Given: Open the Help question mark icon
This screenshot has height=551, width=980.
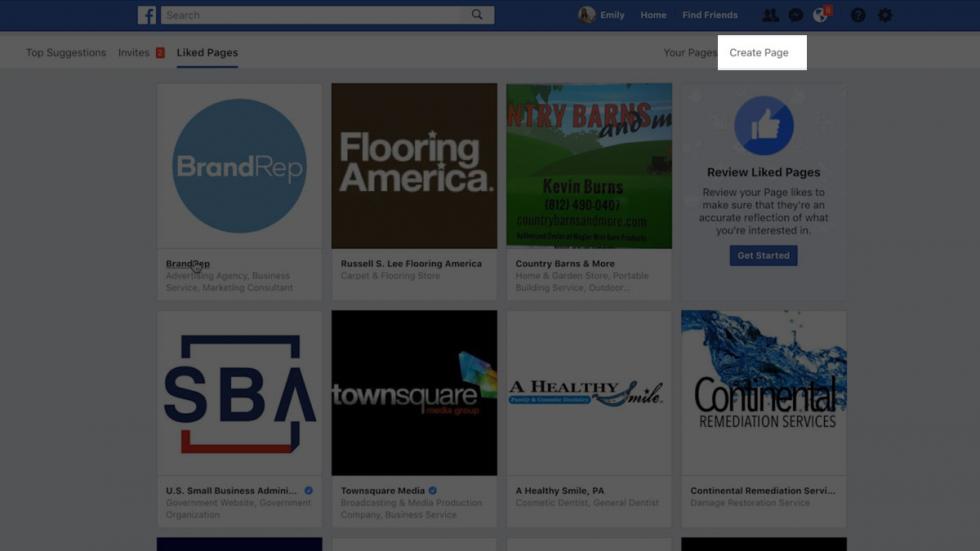Looking at the screenshot, I should click(x=858, y=15).
